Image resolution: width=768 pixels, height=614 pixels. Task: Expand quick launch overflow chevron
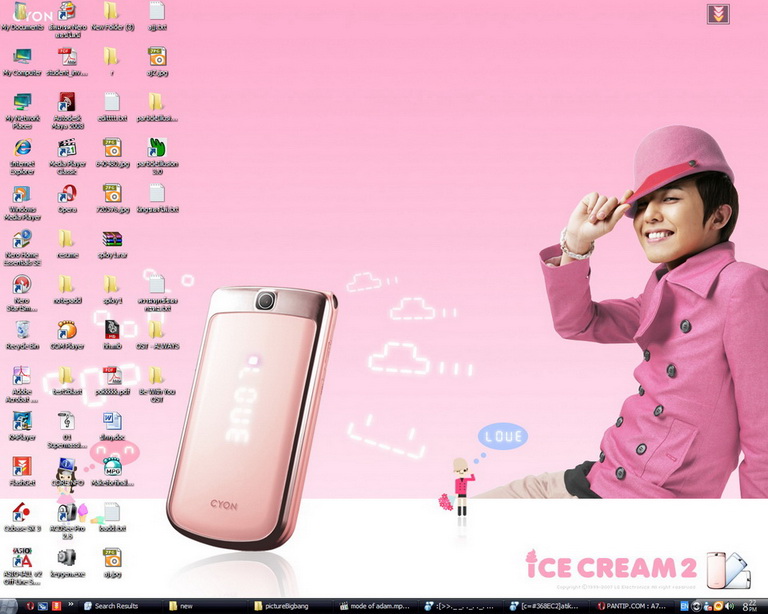point(71,605)
